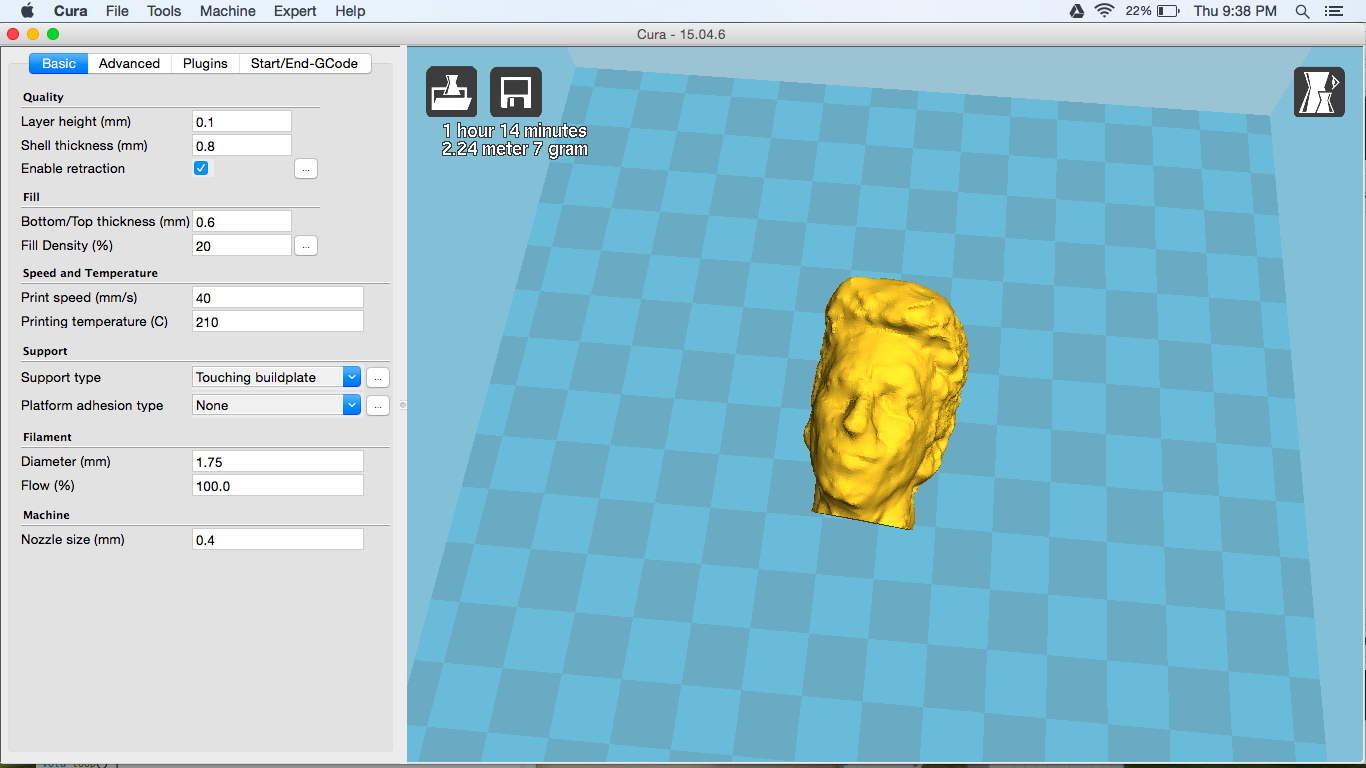
Task: Click the 'Enable retraction' label
Action: click(x=73, y=168)
